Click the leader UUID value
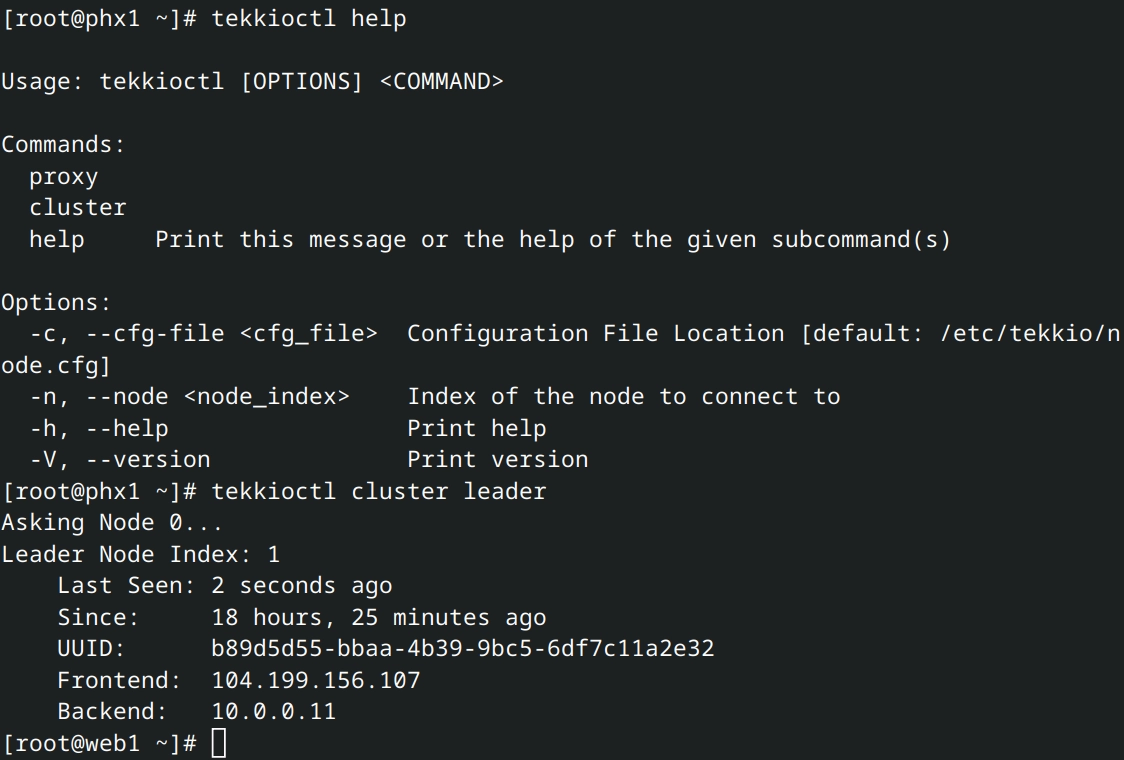1124x760 pixels. point(462,649)
